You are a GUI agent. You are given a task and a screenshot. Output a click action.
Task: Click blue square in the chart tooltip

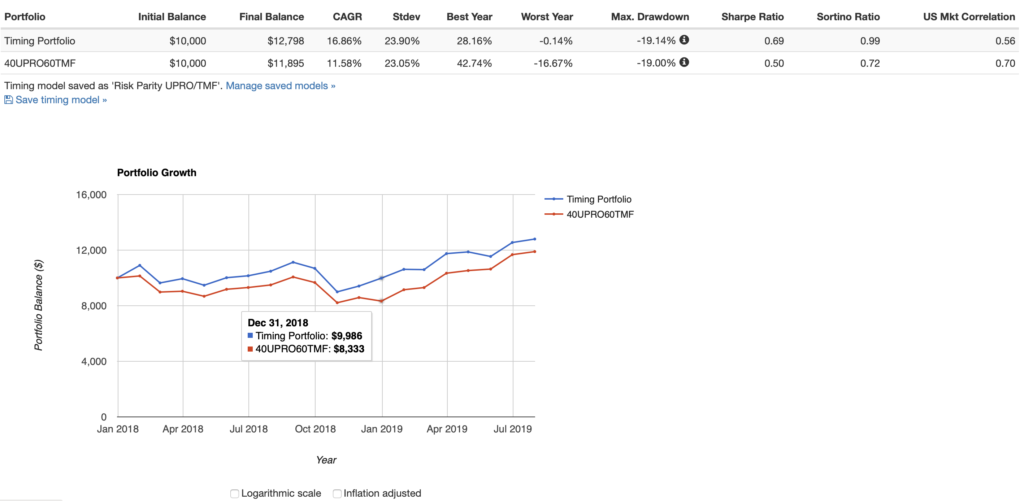coord(250,336)
